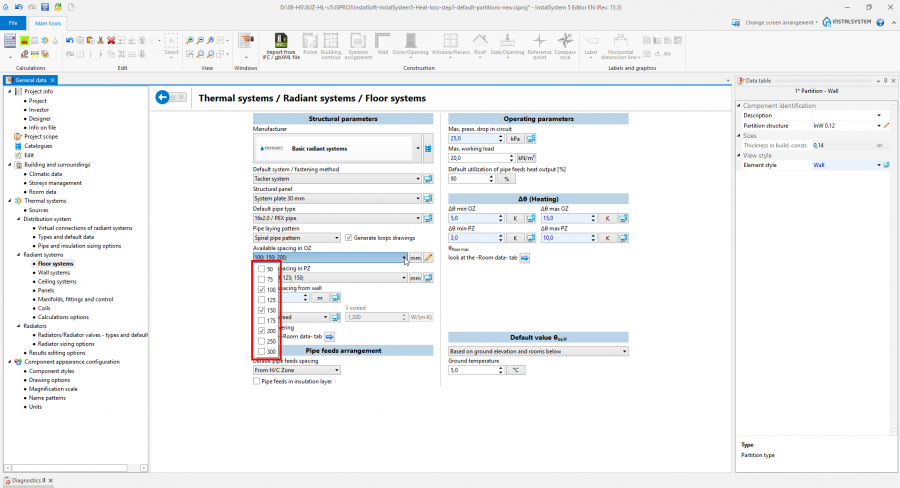The image size is (900, 488).
Task: Select the Roof construction tool
Action: coord(480,44)
